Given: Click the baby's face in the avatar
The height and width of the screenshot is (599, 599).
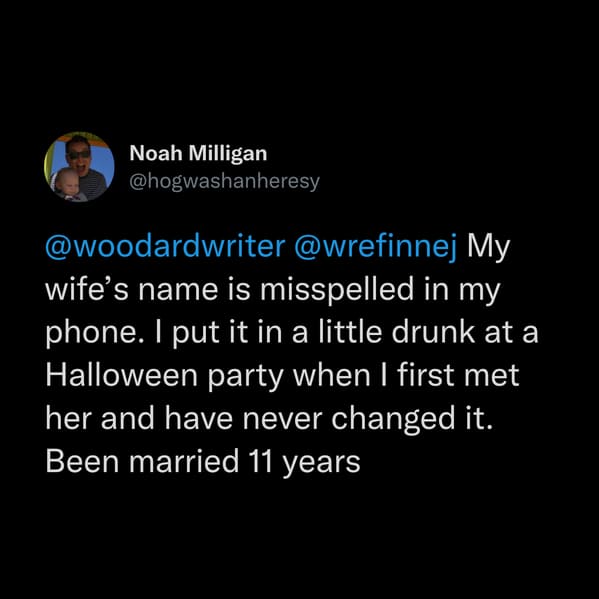Looking at the screenshot, I should (68, 184).
